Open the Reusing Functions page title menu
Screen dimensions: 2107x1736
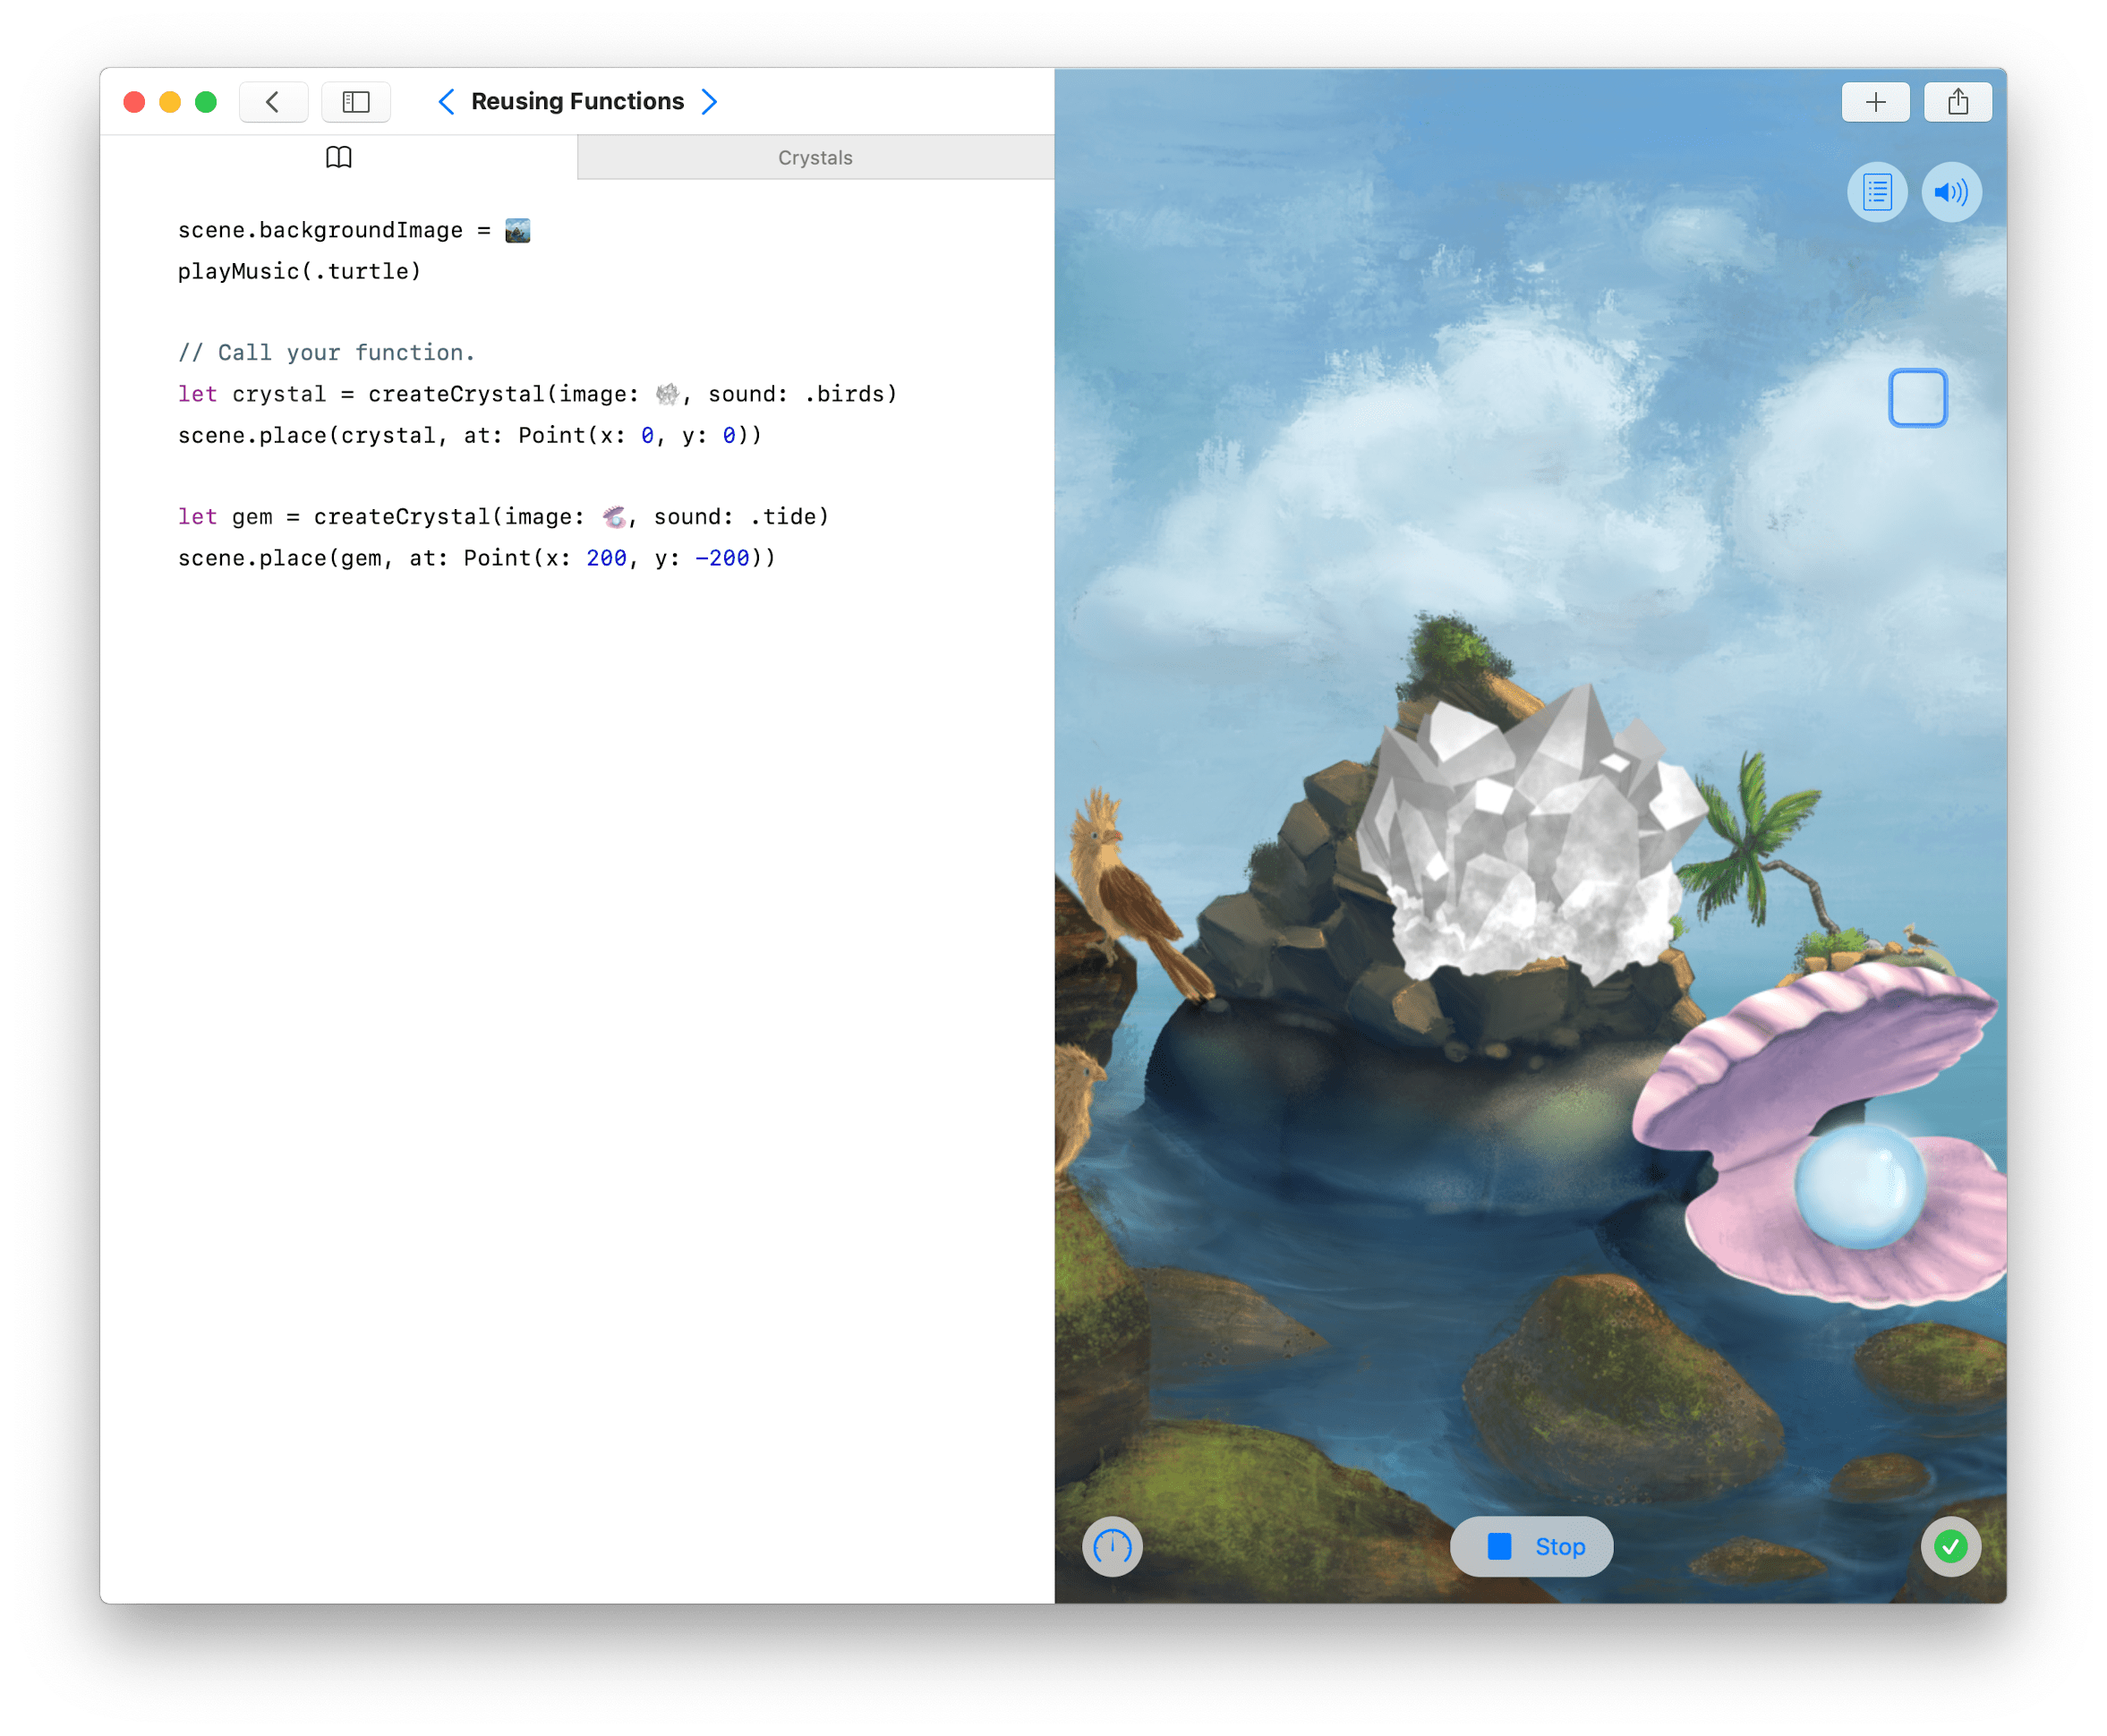(x=577, y=102)
